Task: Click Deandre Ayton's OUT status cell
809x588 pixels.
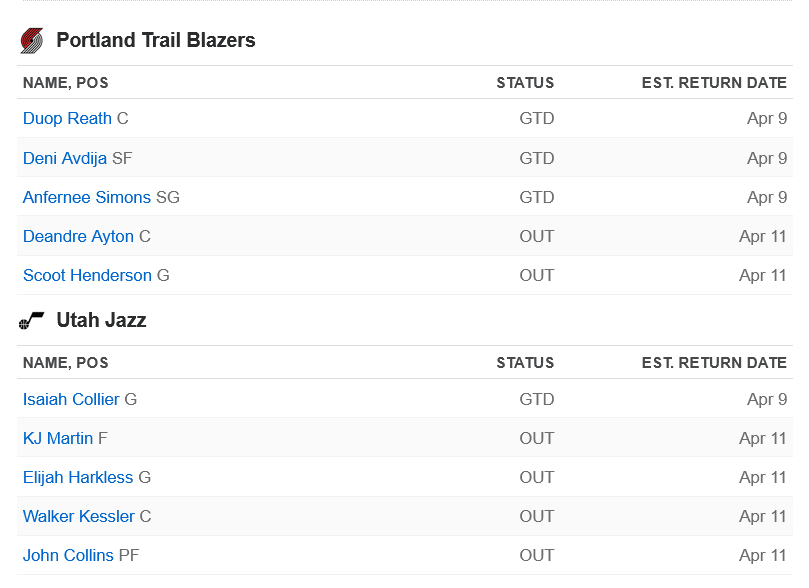Action: tap(537, 237)
